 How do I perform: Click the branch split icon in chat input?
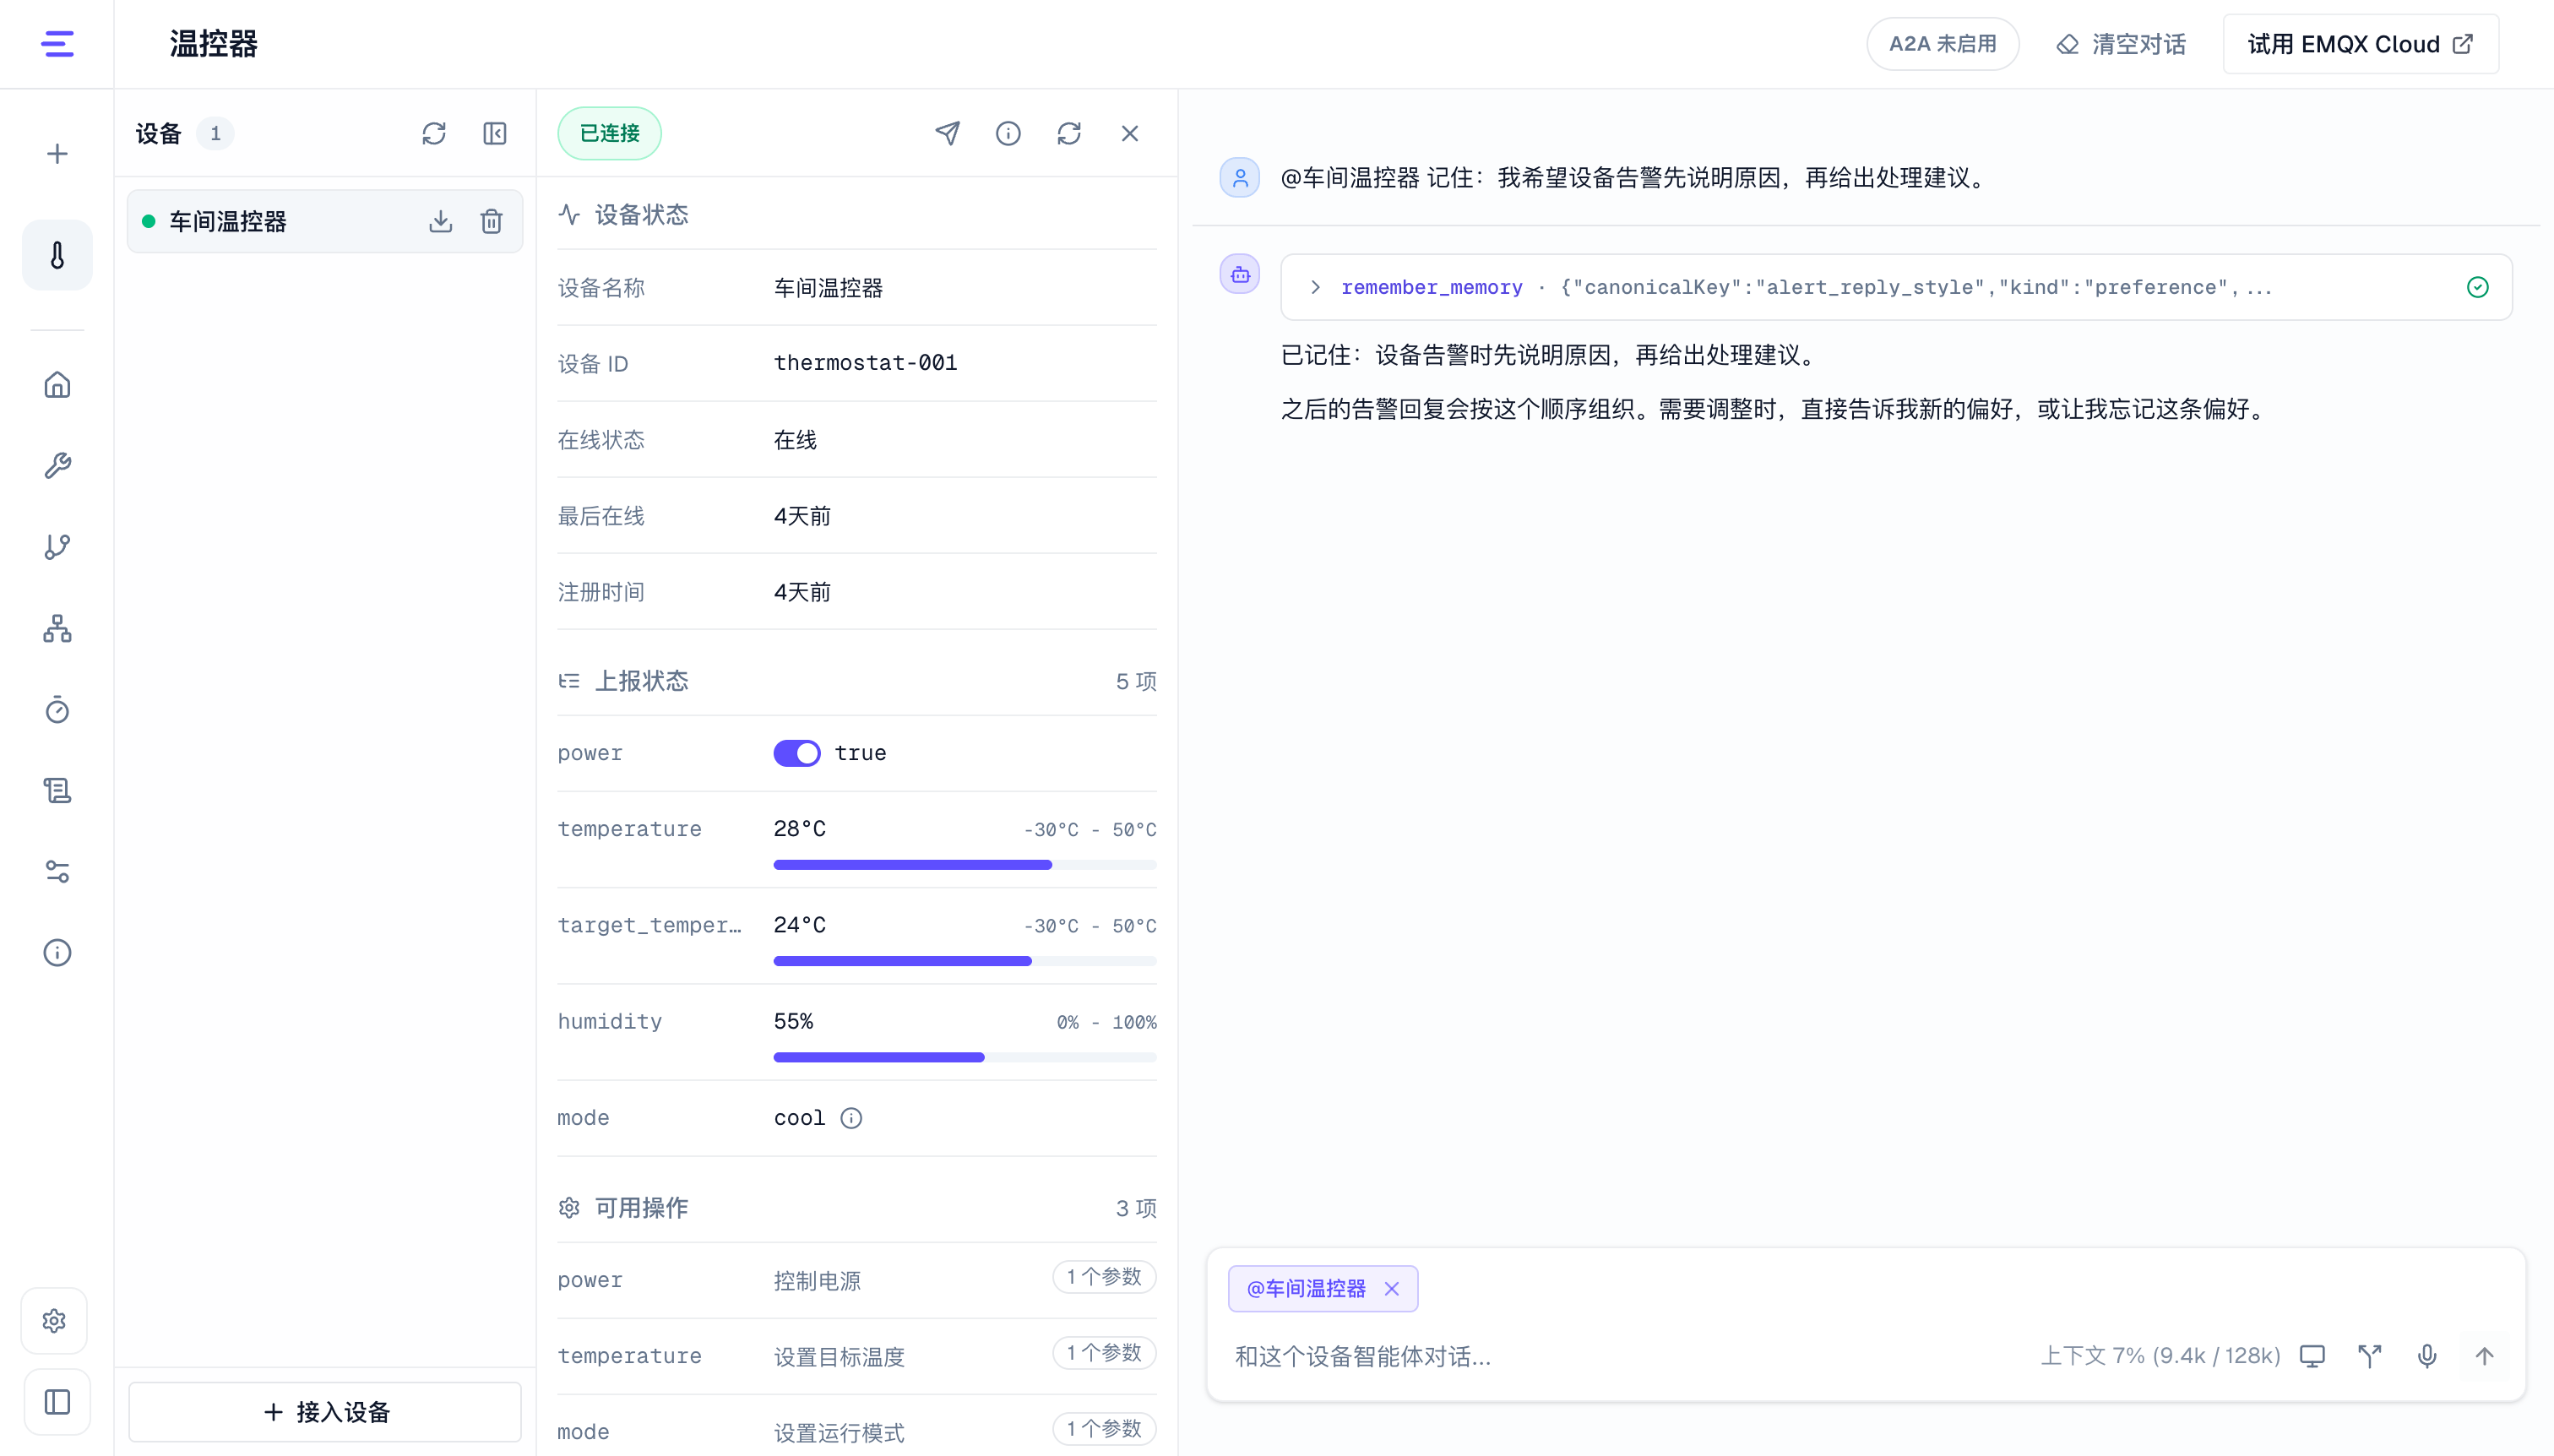tap(2369, 1356)
